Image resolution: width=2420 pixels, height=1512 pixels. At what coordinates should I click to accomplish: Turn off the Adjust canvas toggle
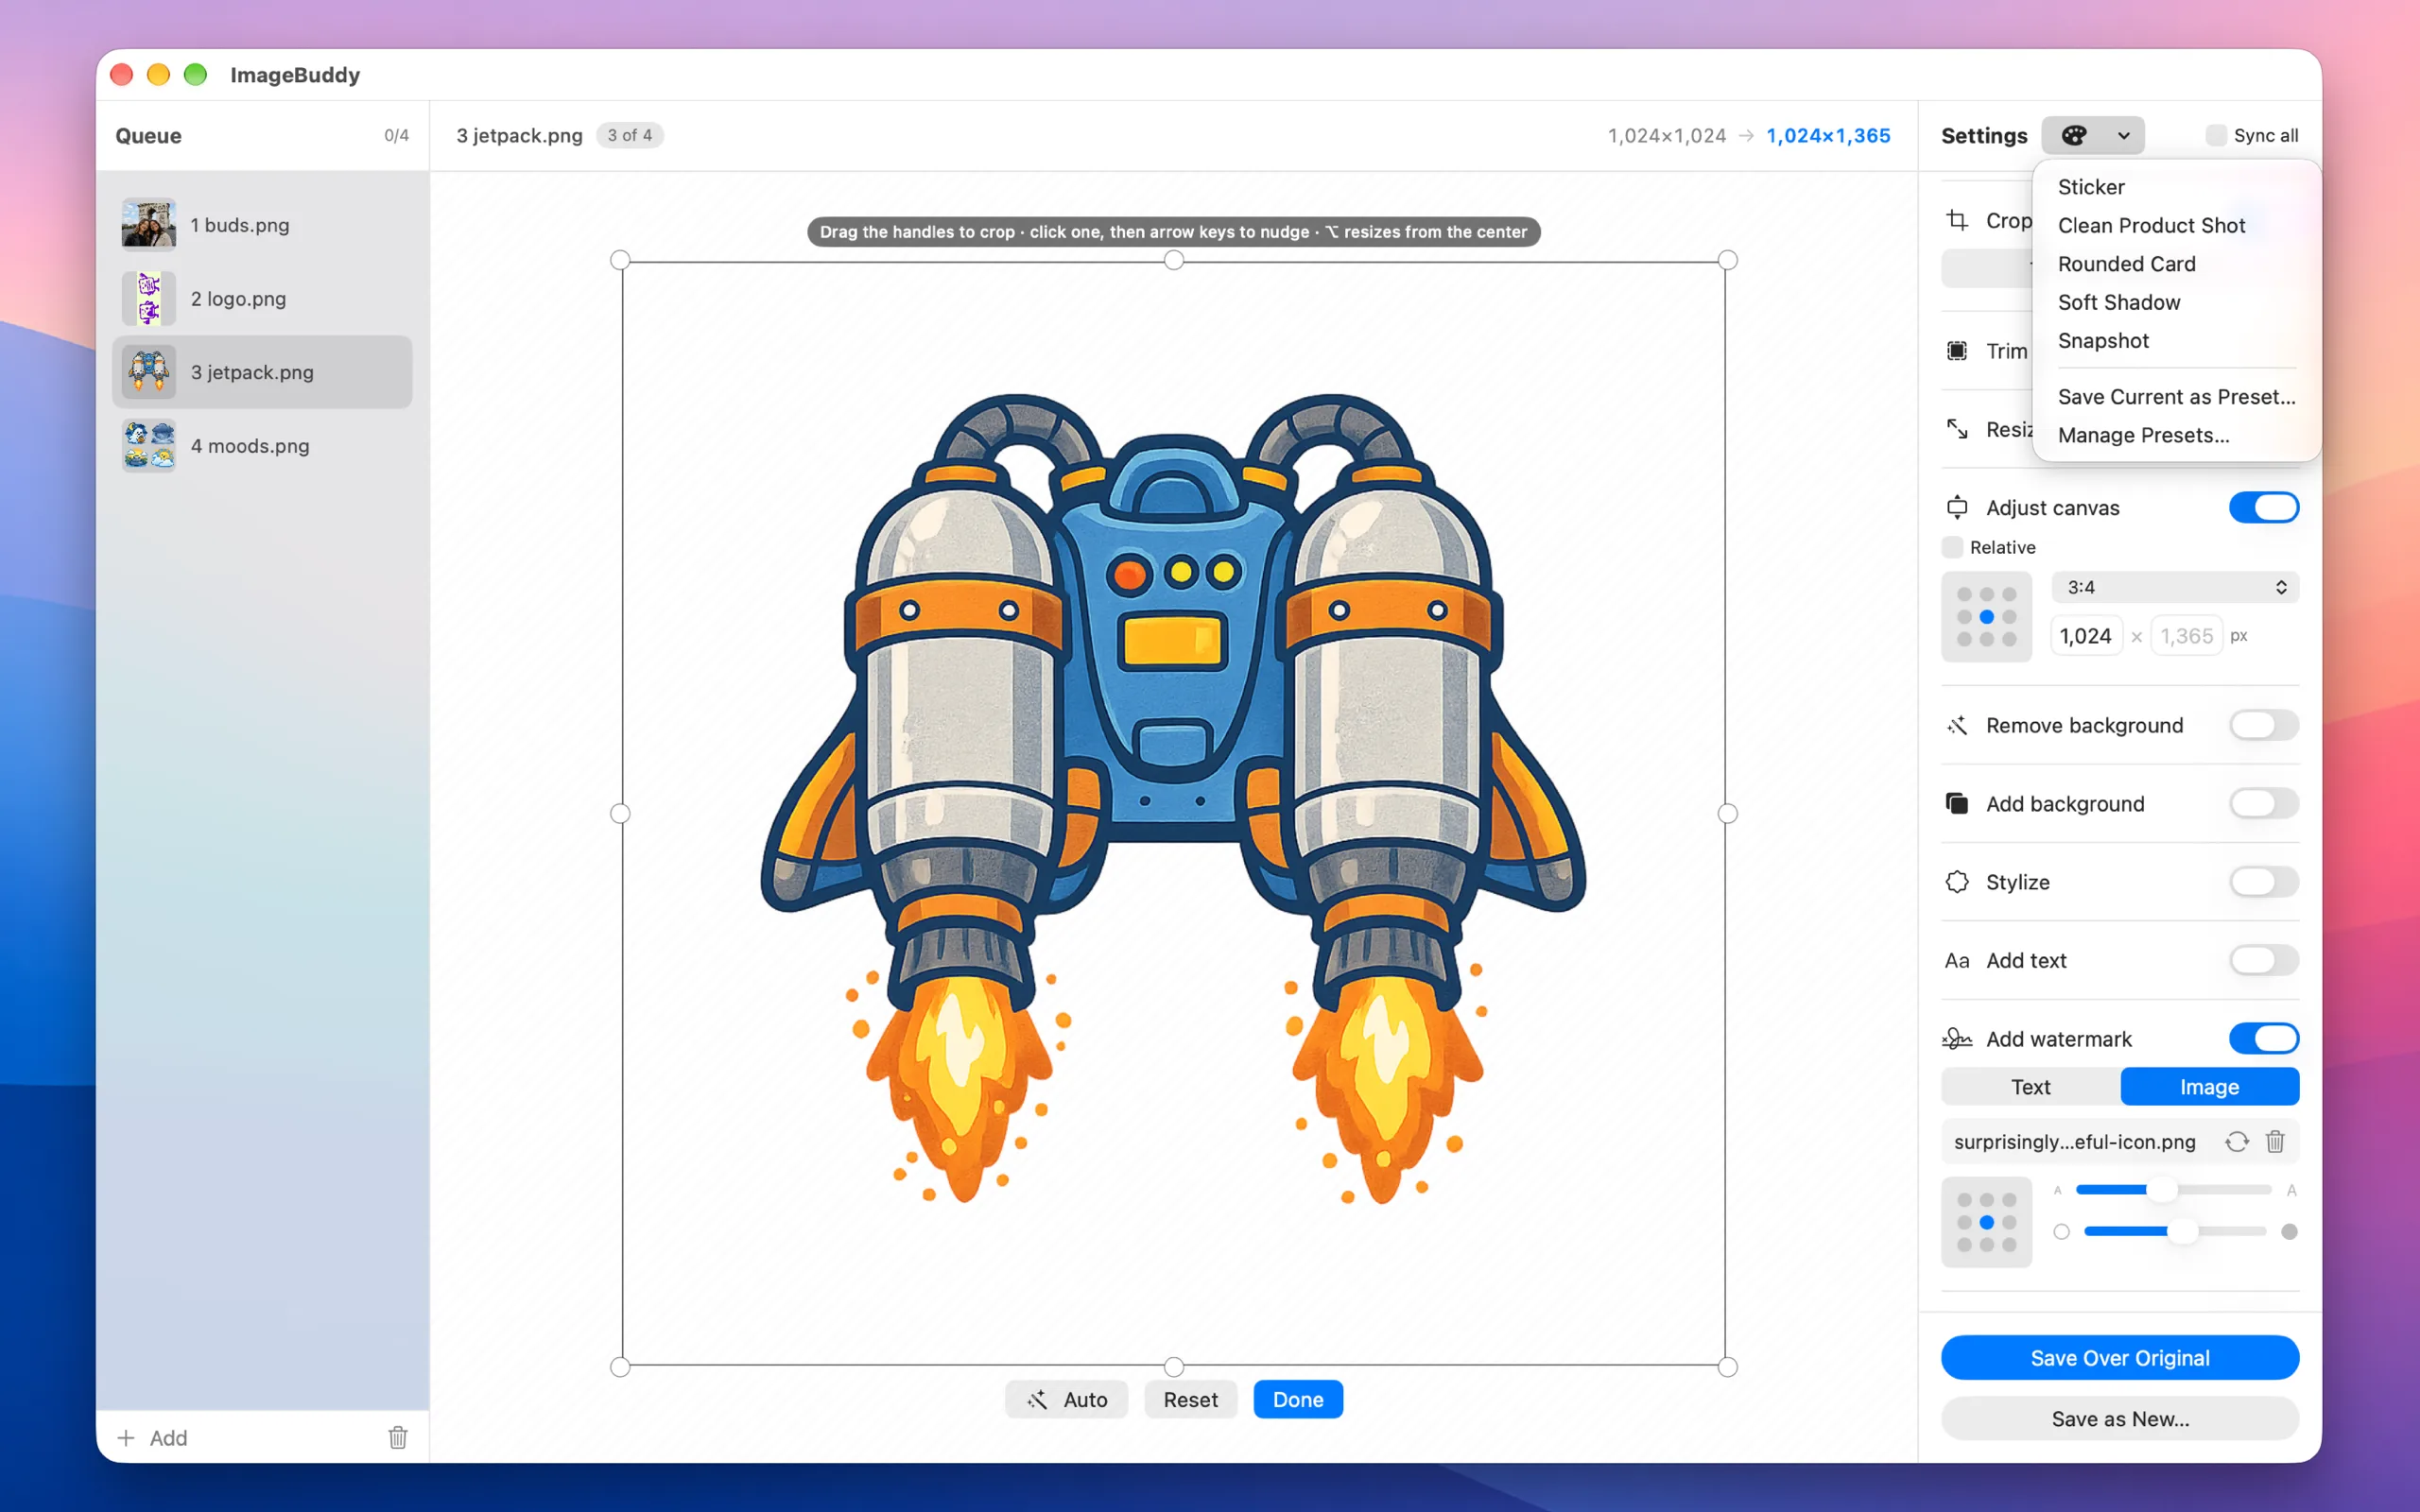[x=2264, y=508]
